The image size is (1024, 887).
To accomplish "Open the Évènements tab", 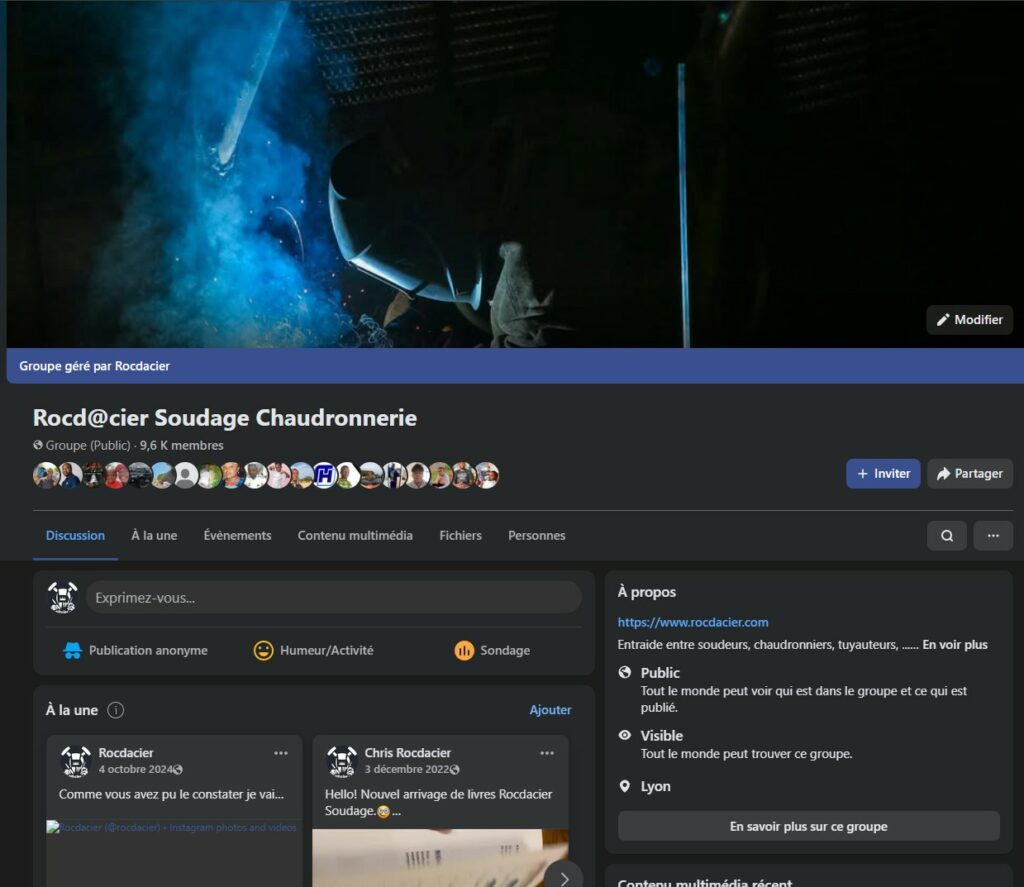I will pyautogui.click(x=237, y=536).
